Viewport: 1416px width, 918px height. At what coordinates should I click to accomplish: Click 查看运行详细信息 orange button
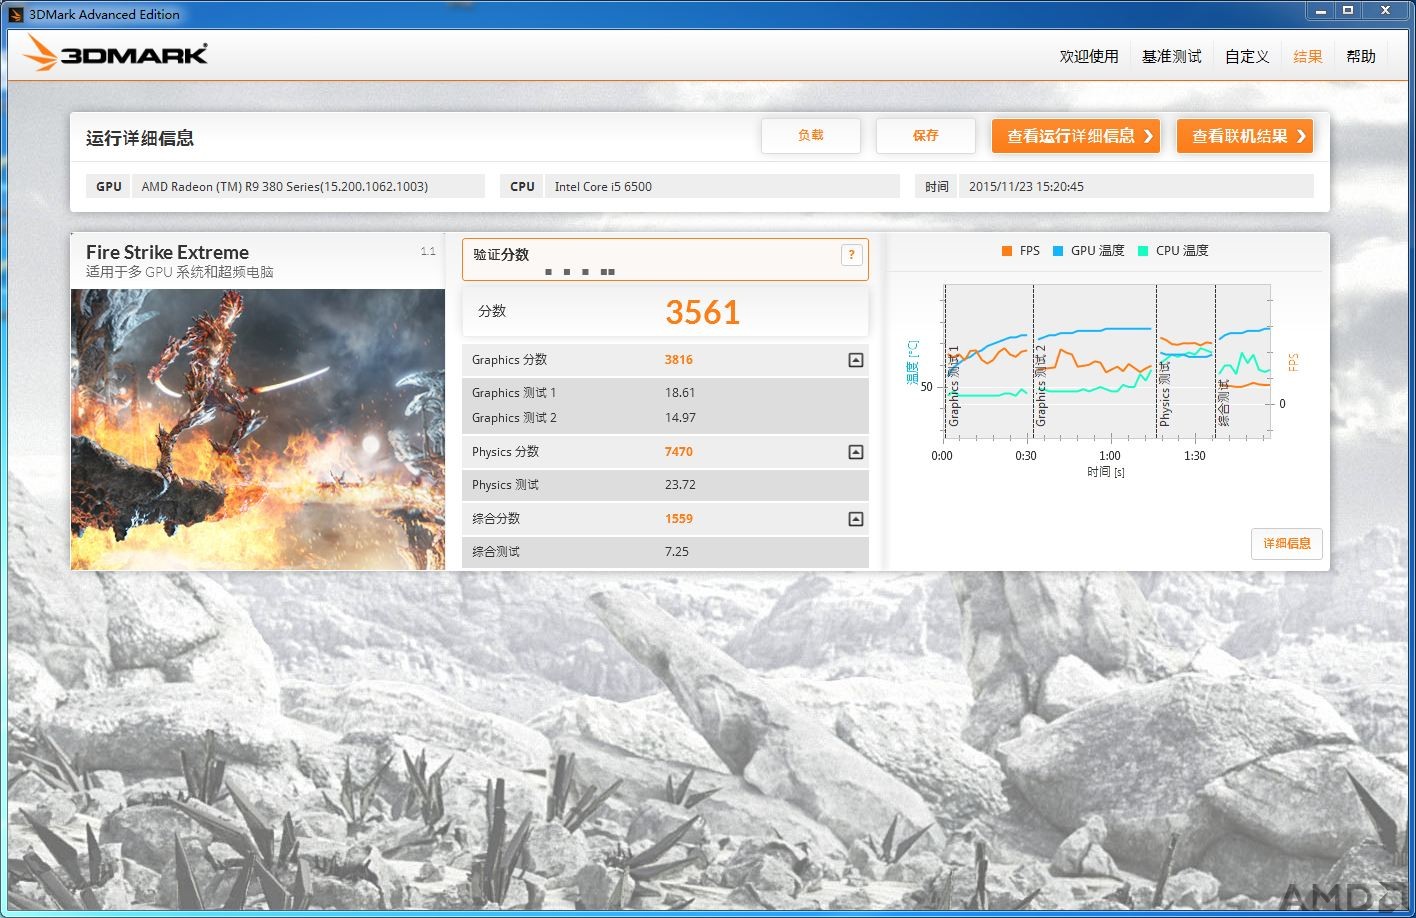pos(1076,136)
